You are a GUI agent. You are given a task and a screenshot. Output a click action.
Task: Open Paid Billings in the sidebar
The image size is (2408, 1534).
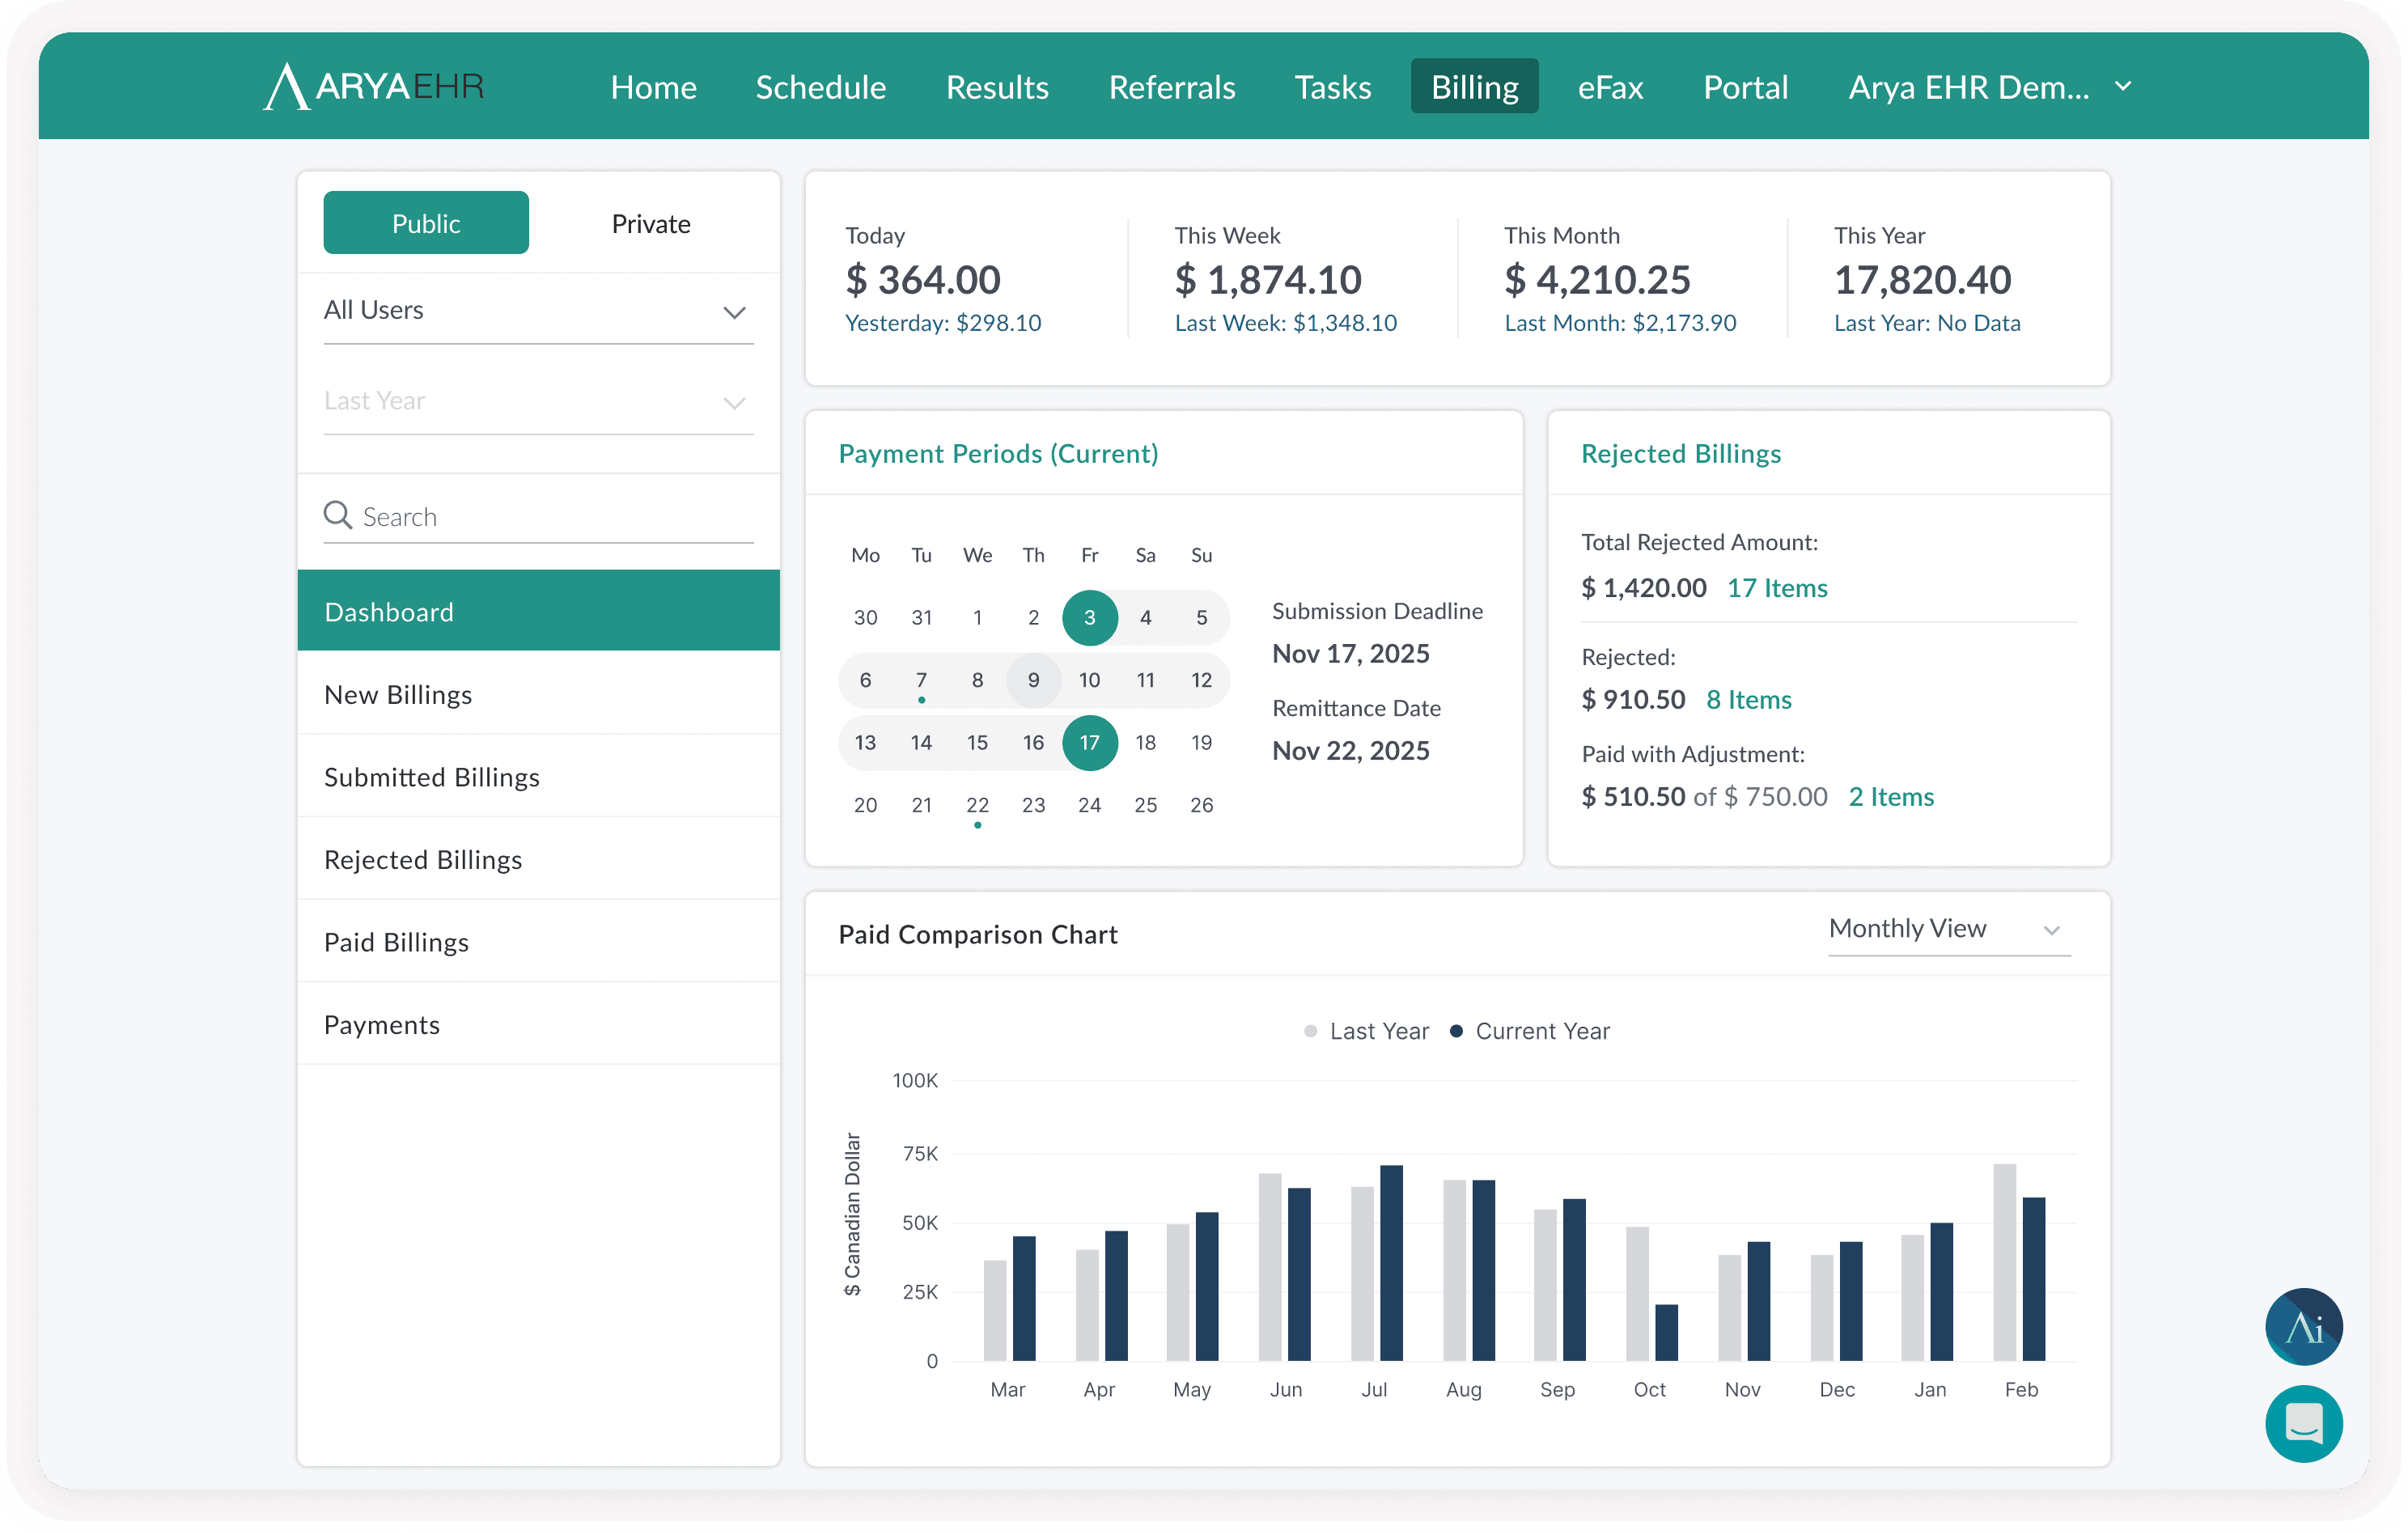pos(538,942)
